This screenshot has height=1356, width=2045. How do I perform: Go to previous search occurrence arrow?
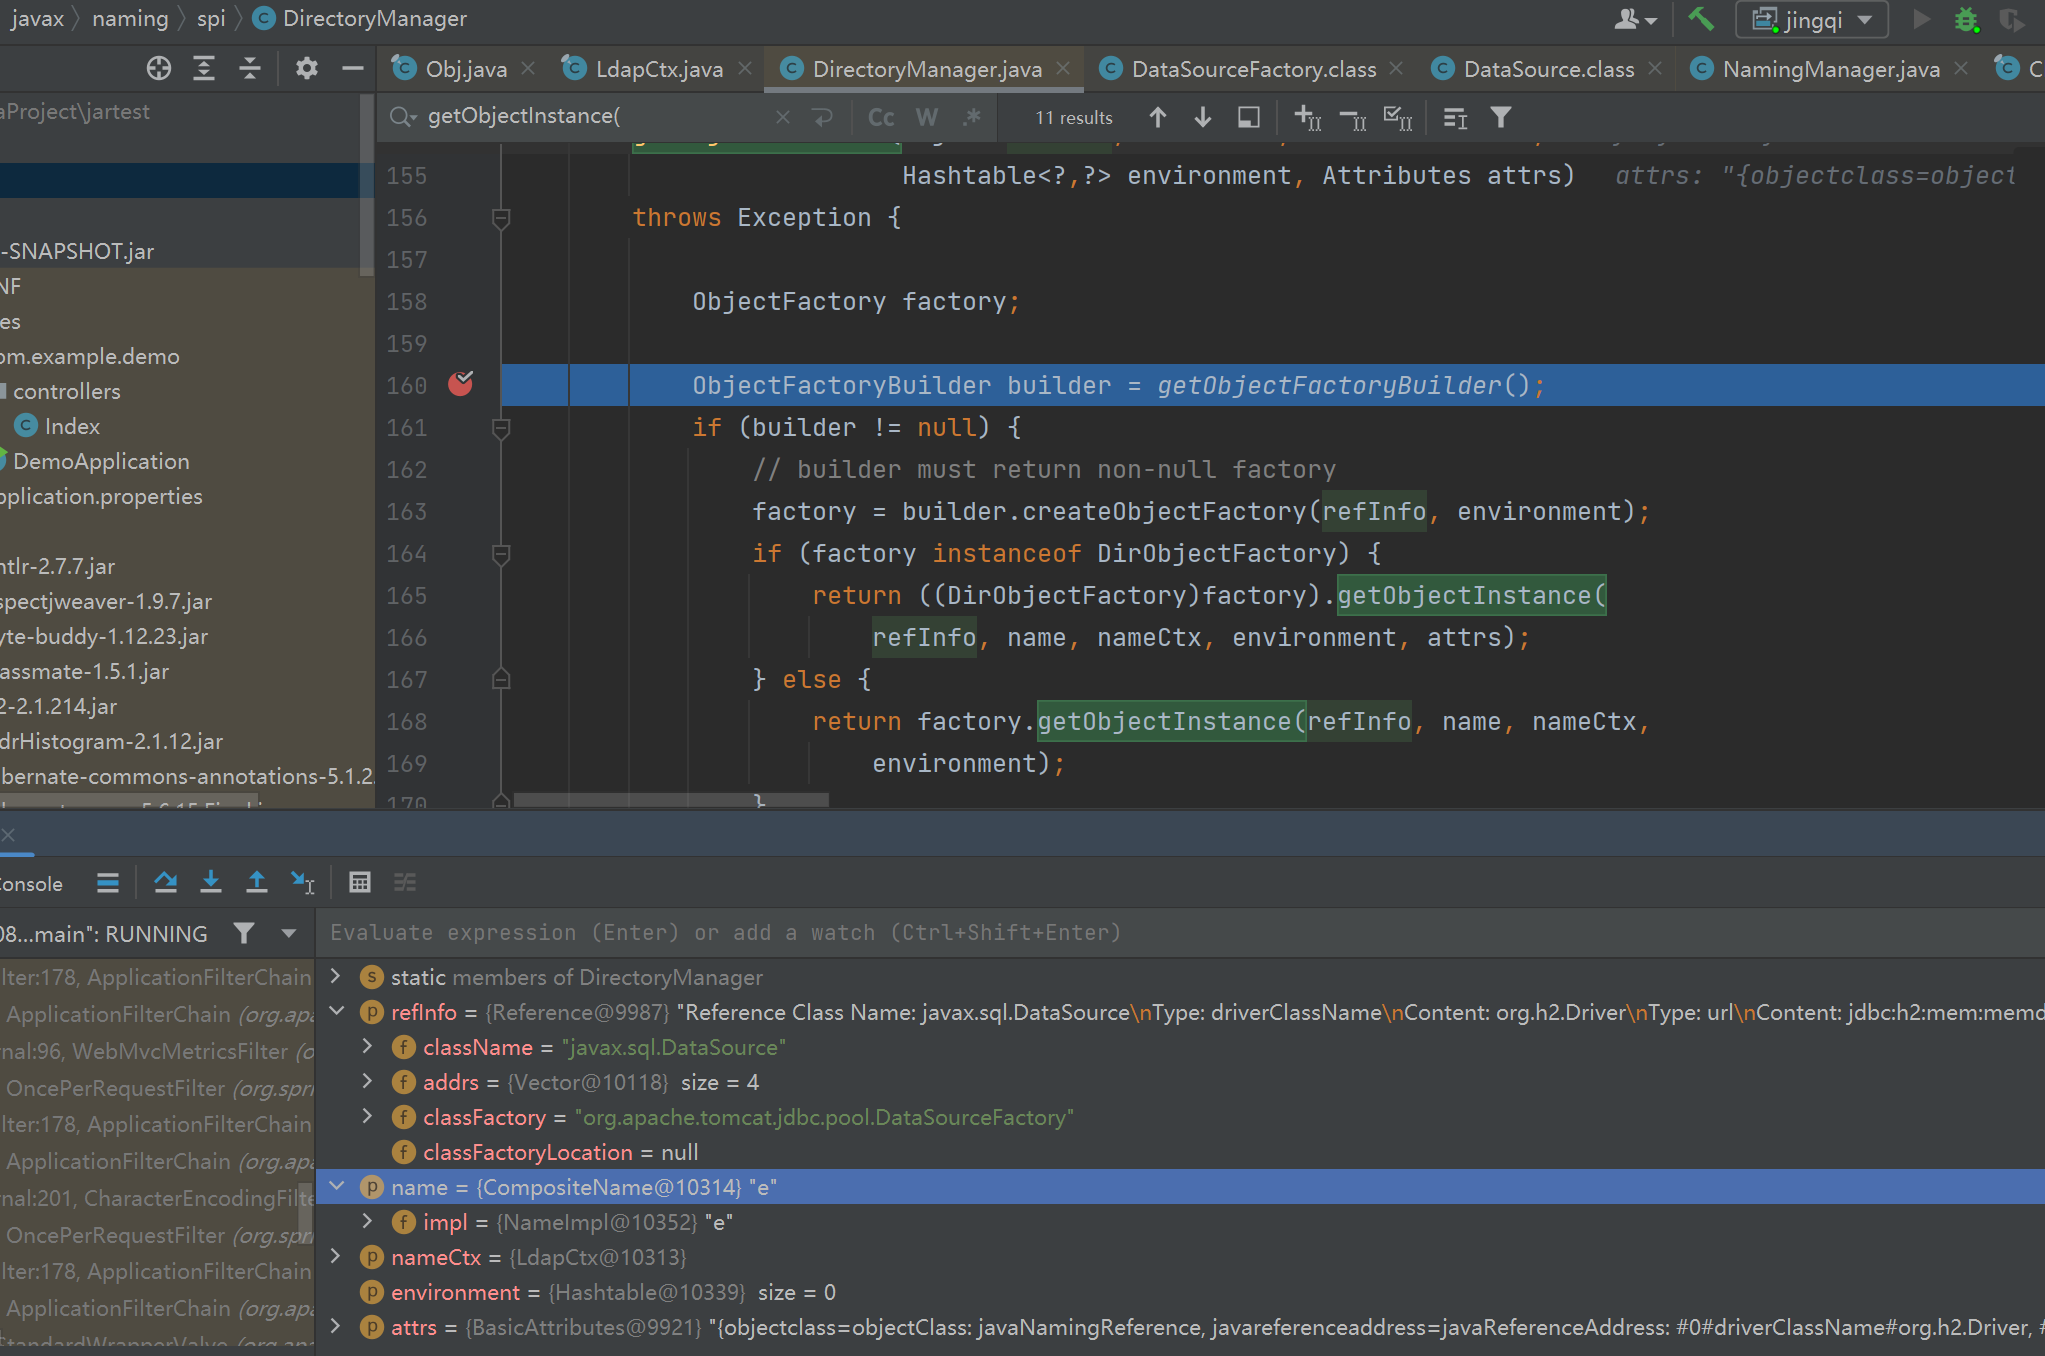pyautogui.click(x=1158, y=118)
